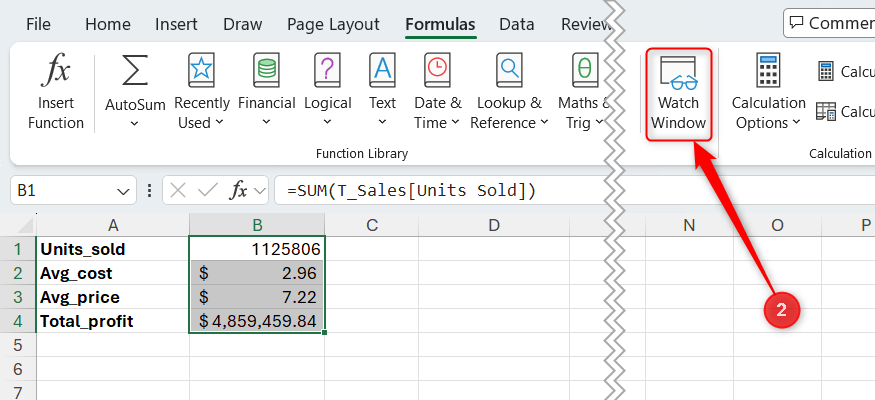Screen dimensions: 875x400
Task: Switch to the Review tab
Action: tap(585, 25)
